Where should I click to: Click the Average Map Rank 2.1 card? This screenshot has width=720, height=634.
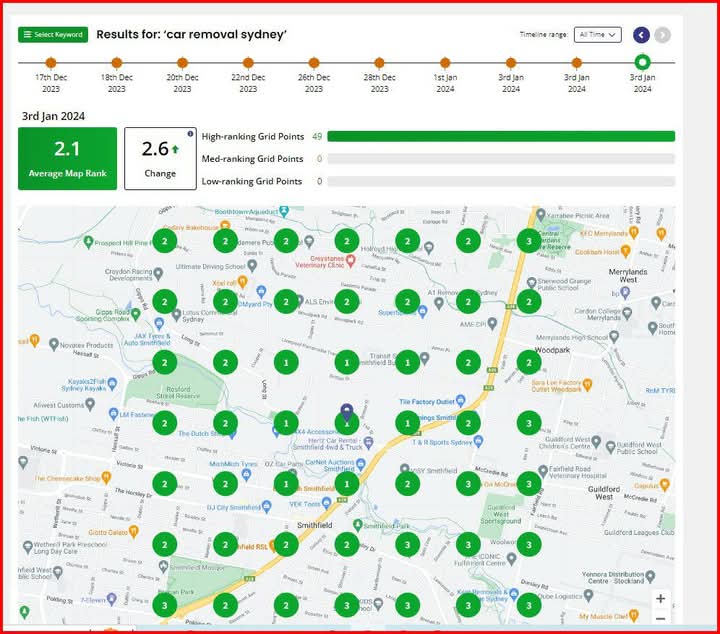tap(67, 158)
